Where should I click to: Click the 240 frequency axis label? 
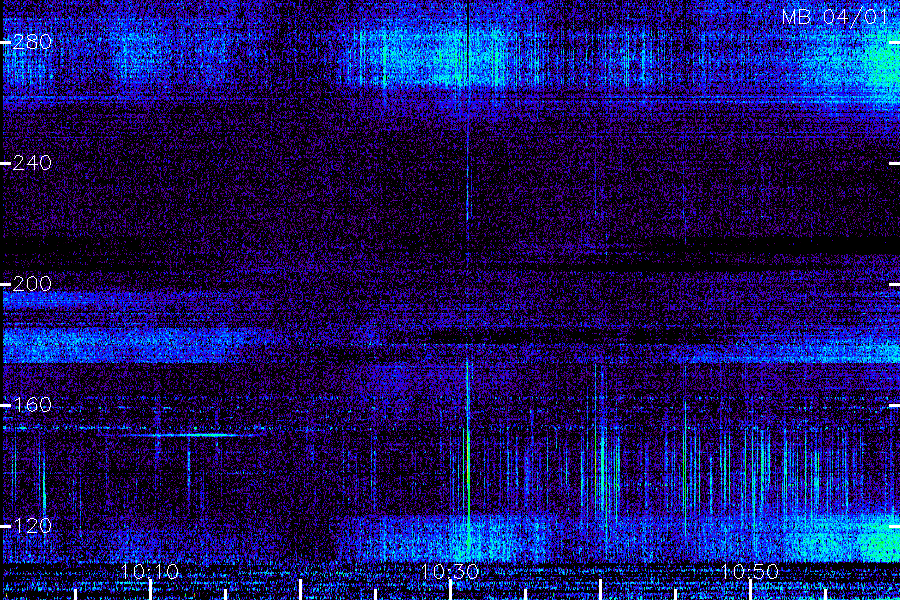tap(32, 163)
